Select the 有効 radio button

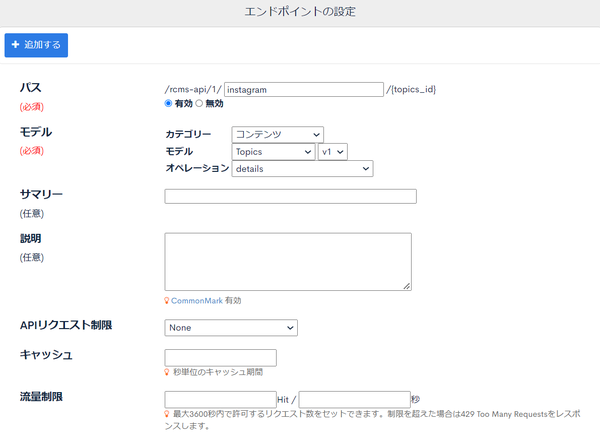point(168,103)
